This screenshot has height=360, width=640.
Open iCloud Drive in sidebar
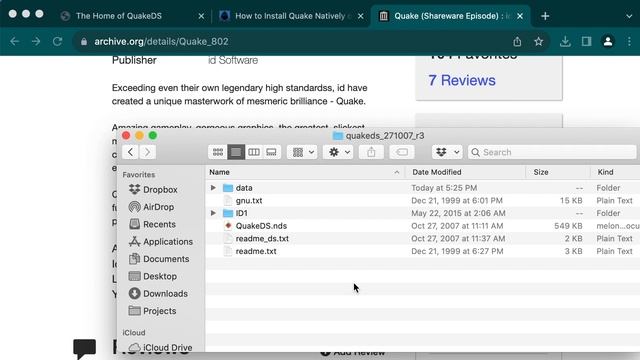160,347
